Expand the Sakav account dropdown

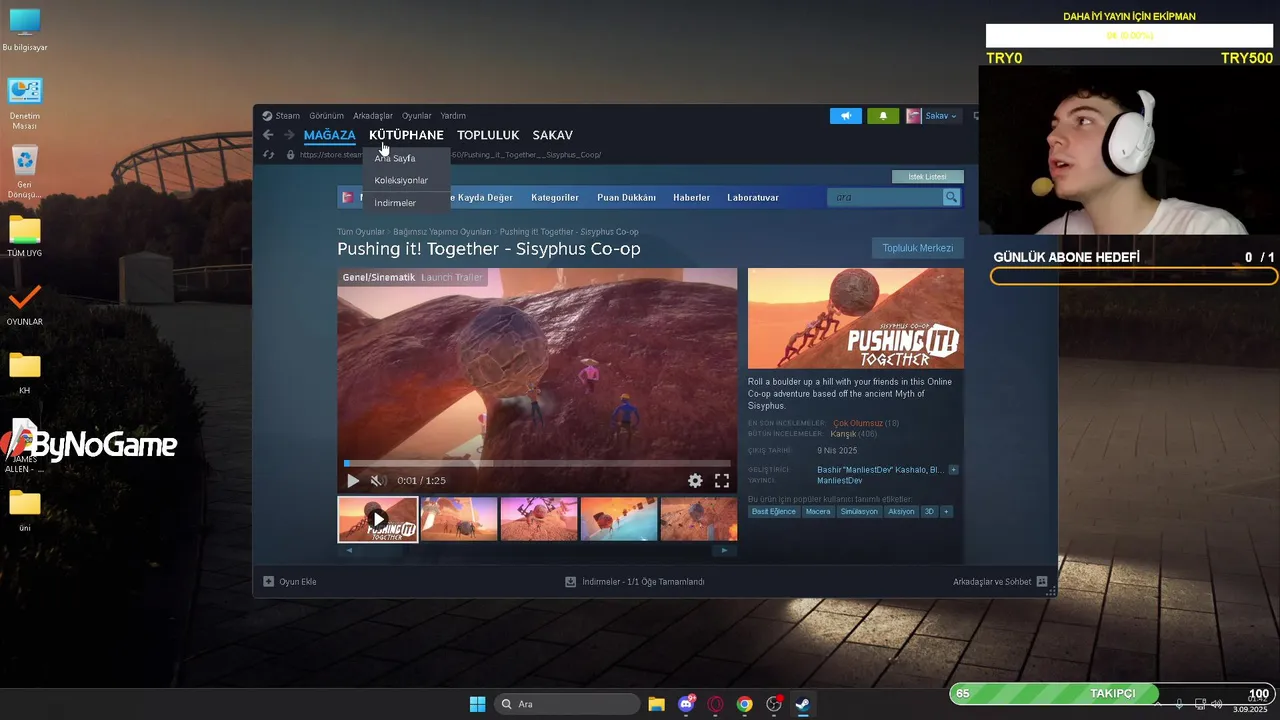point(941,116)
